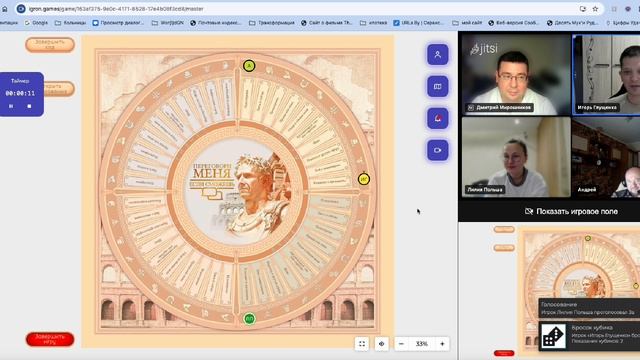
Task: Click the 'Завершить ход' end-turn button
Action: pos(50,44)
